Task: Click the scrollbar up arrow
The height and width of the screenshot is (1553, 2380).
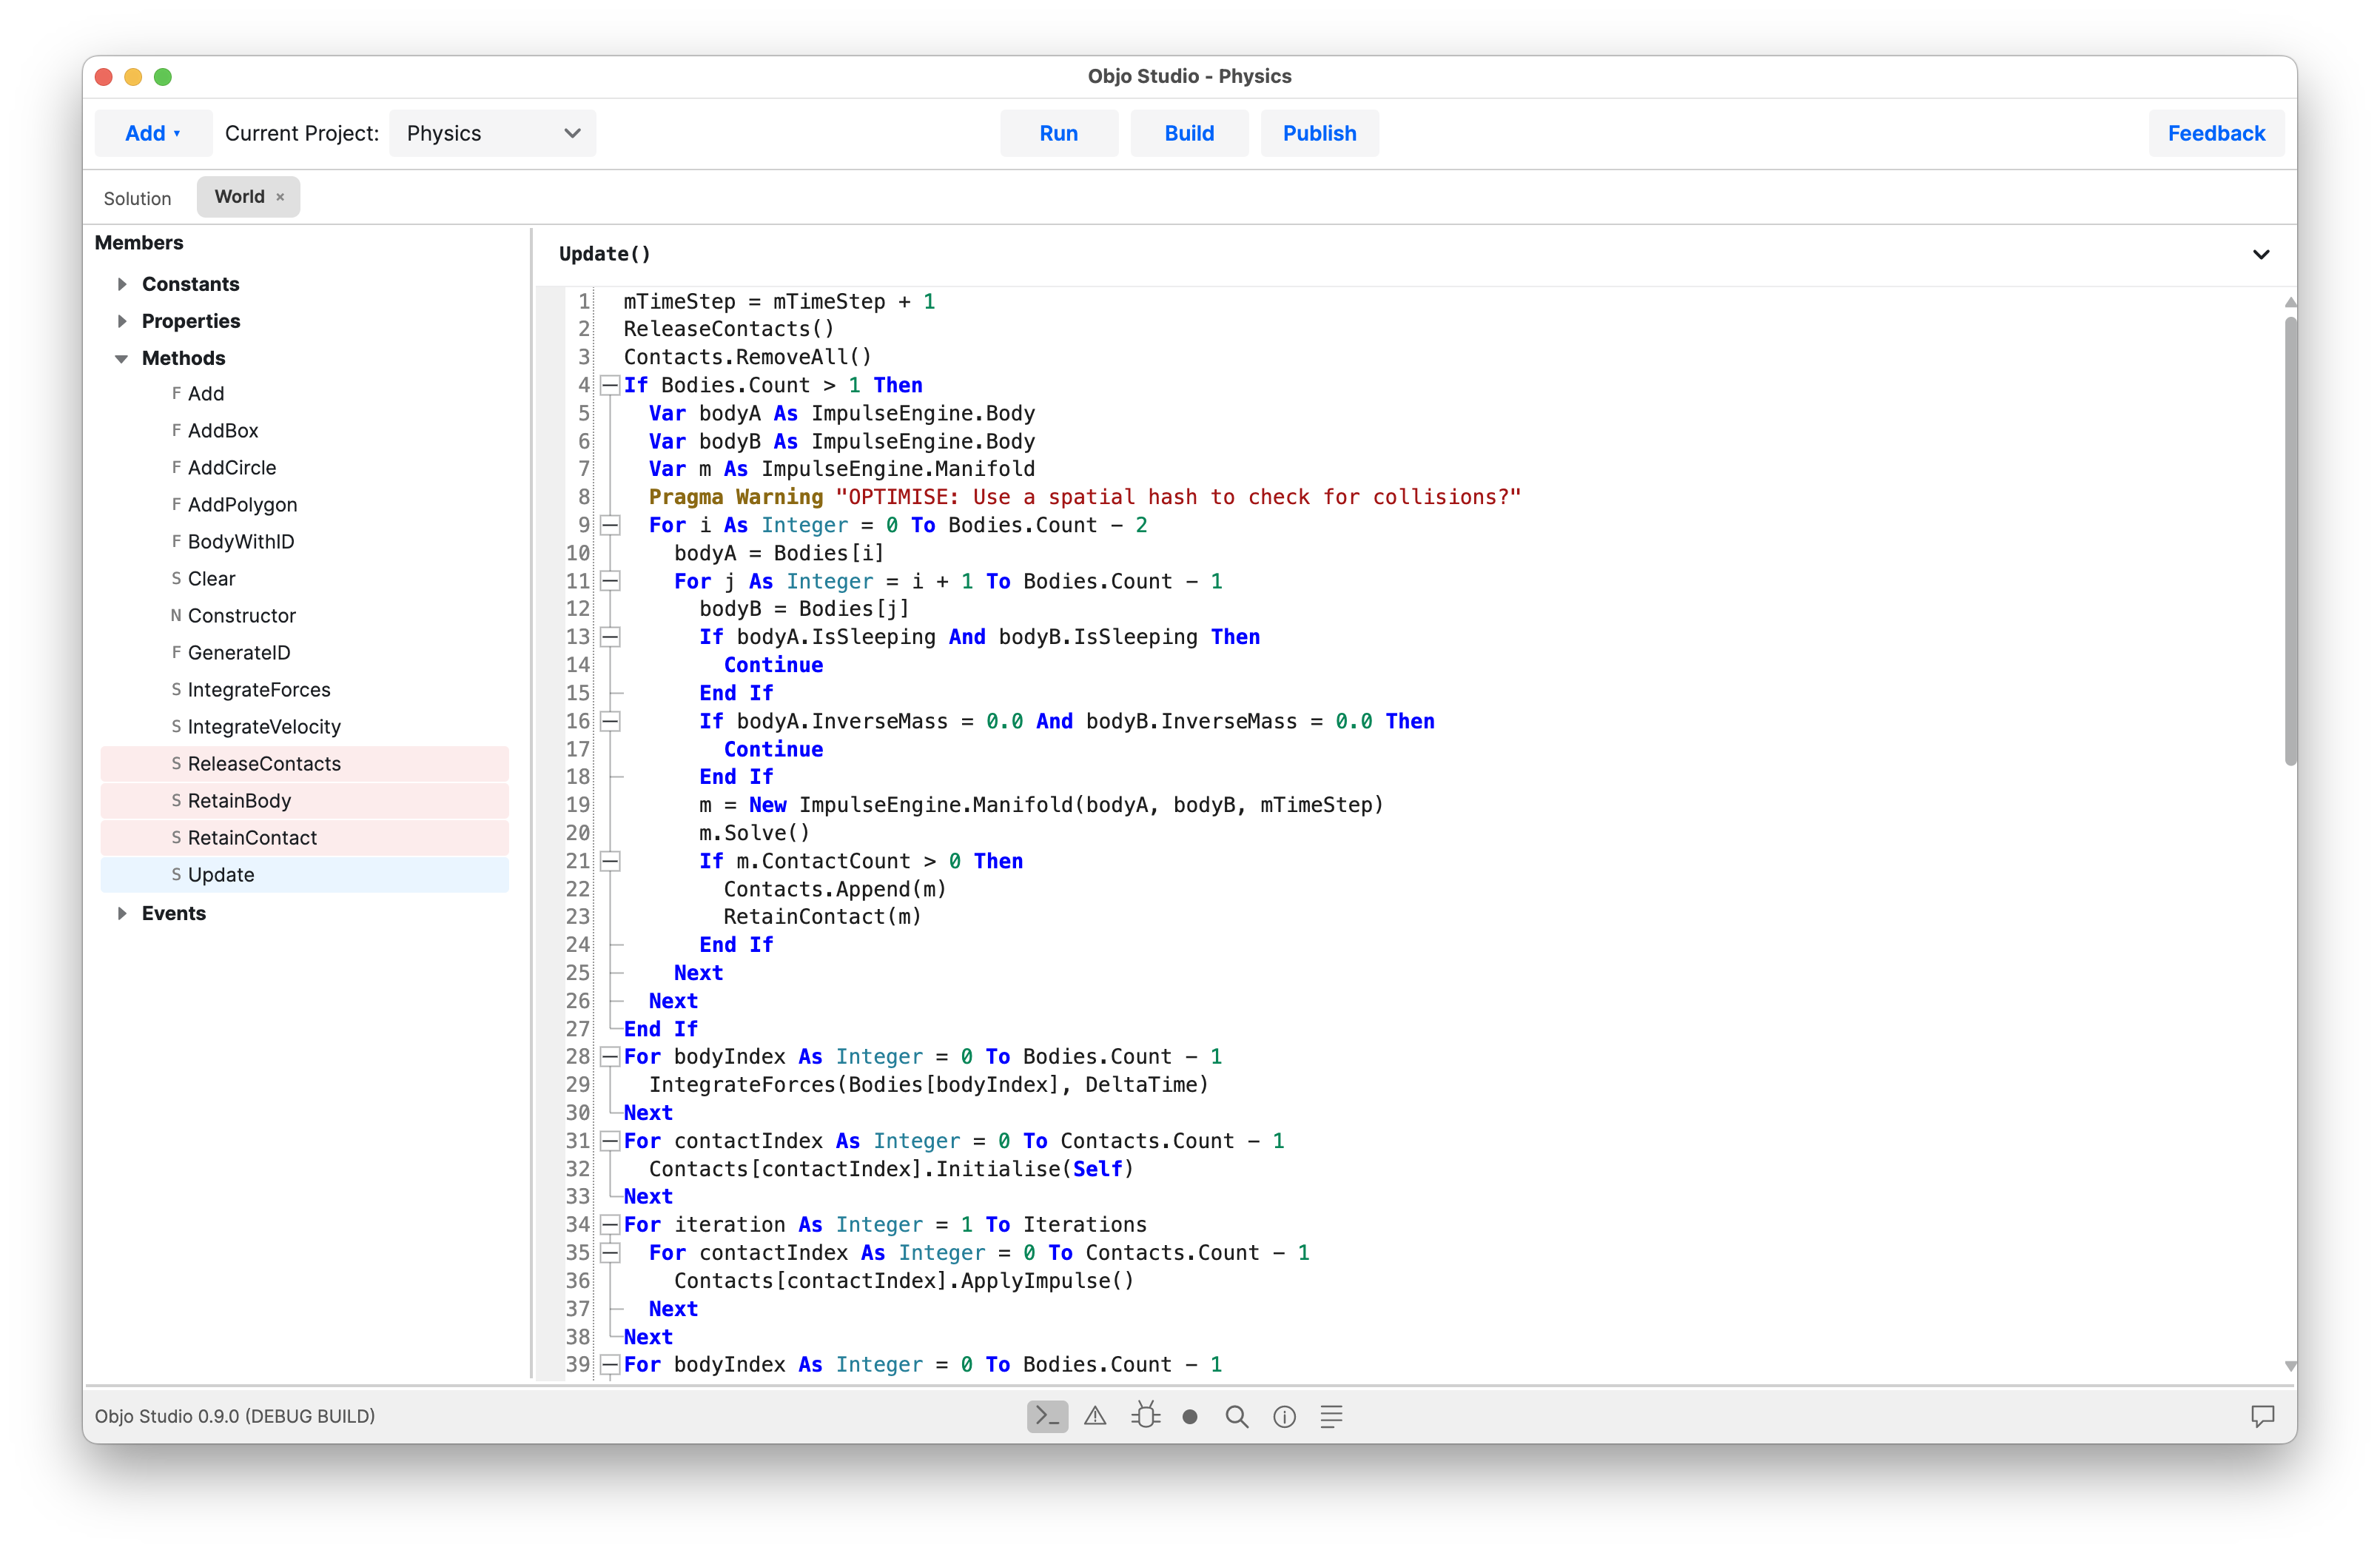Action: click(x=2290, y=302)
